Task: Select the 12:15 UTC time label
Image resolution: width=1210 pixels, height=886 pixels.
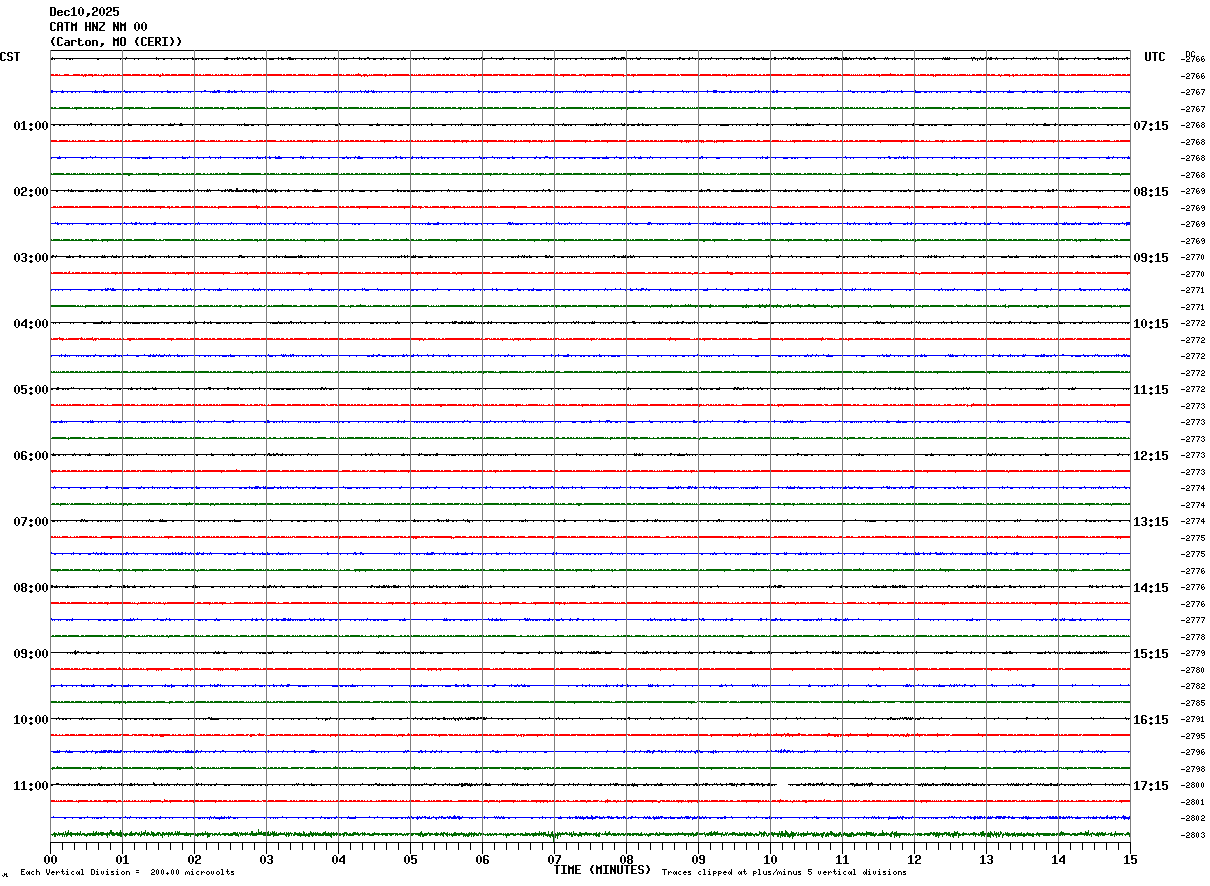Action: coord(1151,456)
